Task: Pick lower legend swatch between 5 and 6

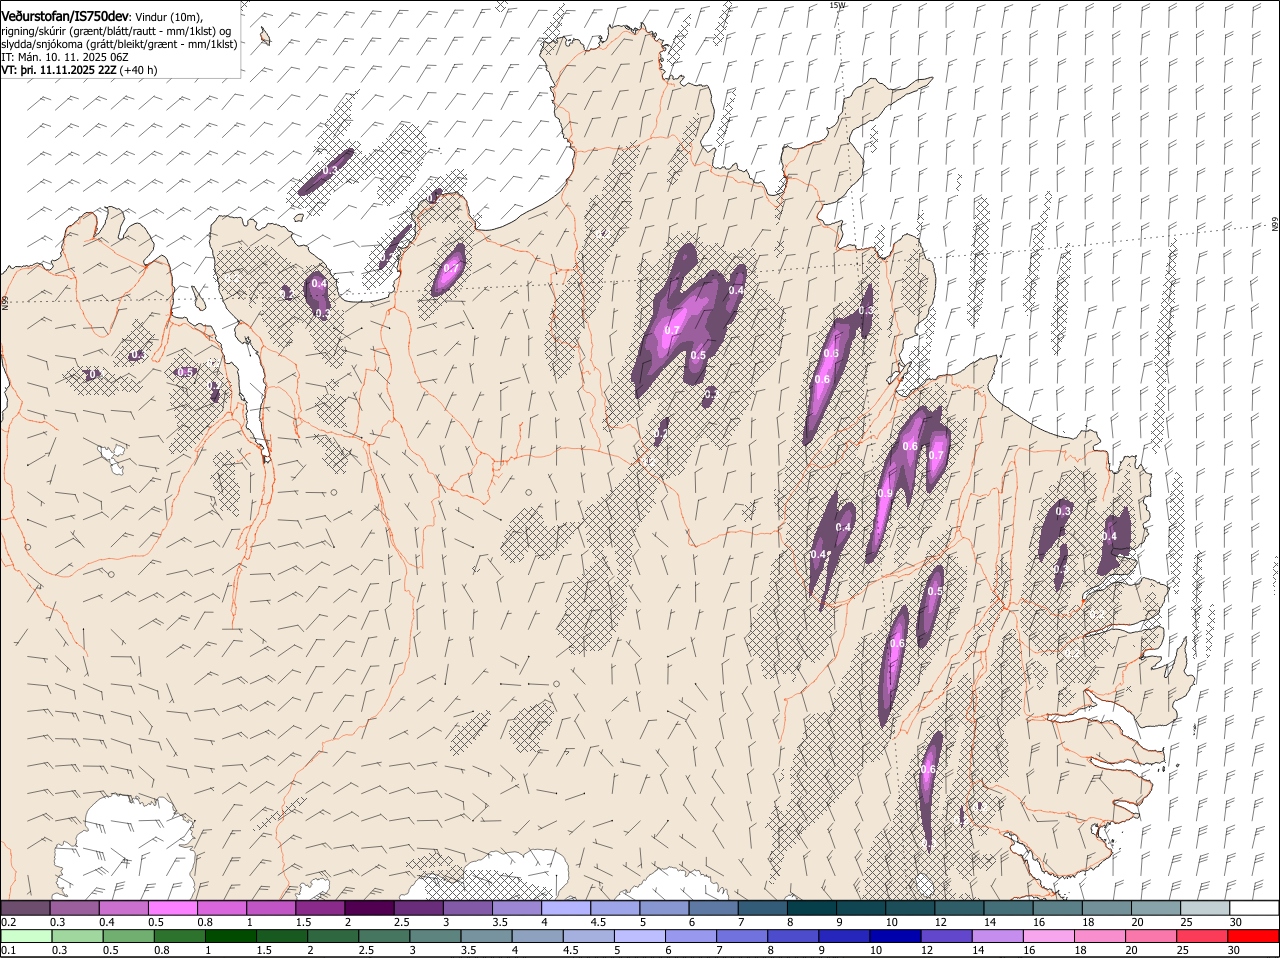Action: [639, 936]
